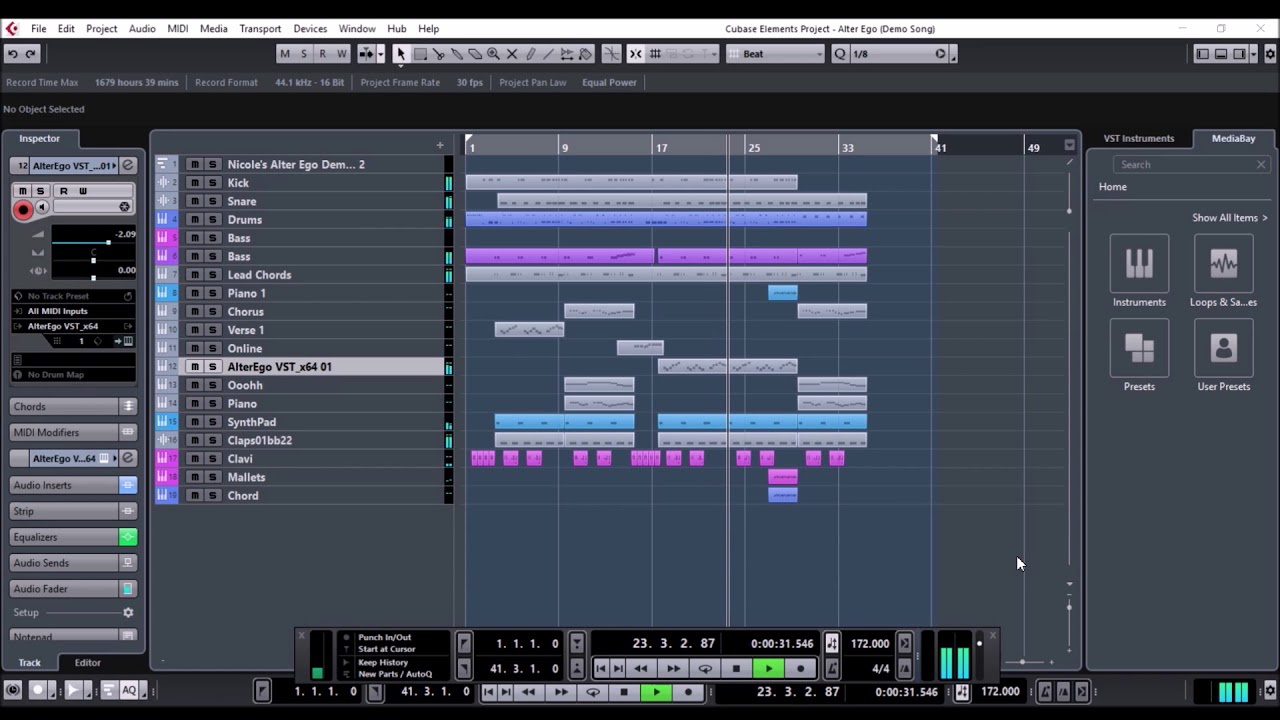Open the Beat snap type dropdown
The height and width of the screenshot is (720, 1280).
pos(776,54)
